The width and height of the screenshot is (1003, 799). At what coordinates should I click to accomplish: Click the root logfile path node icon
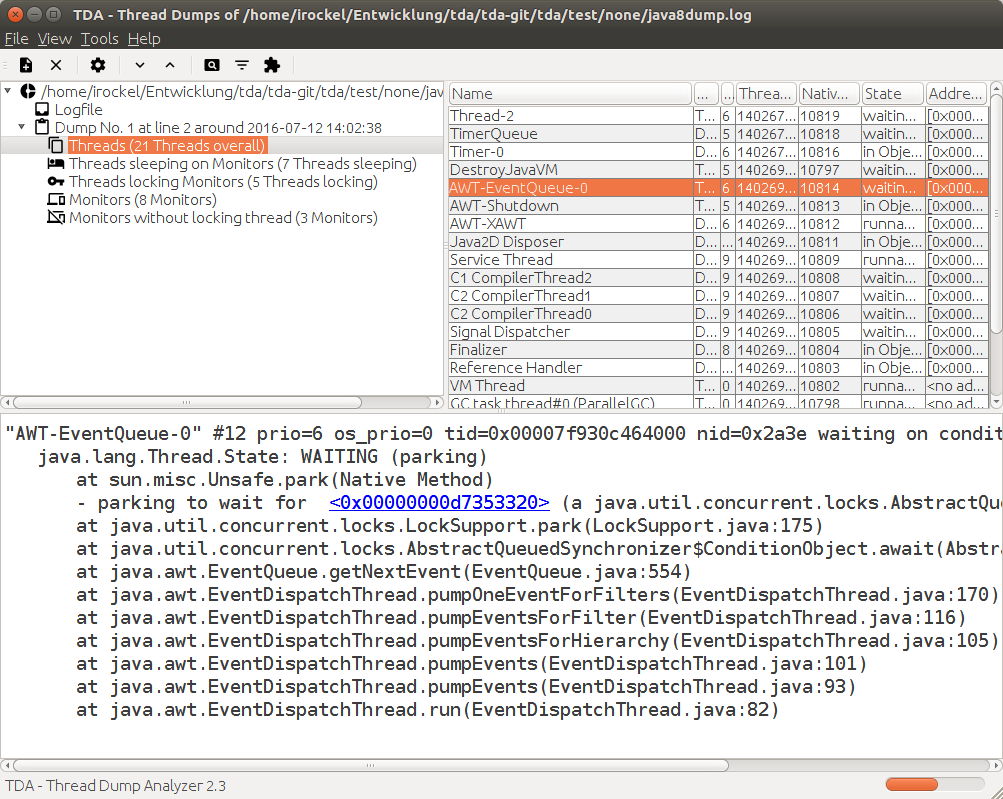pos(28,91)
